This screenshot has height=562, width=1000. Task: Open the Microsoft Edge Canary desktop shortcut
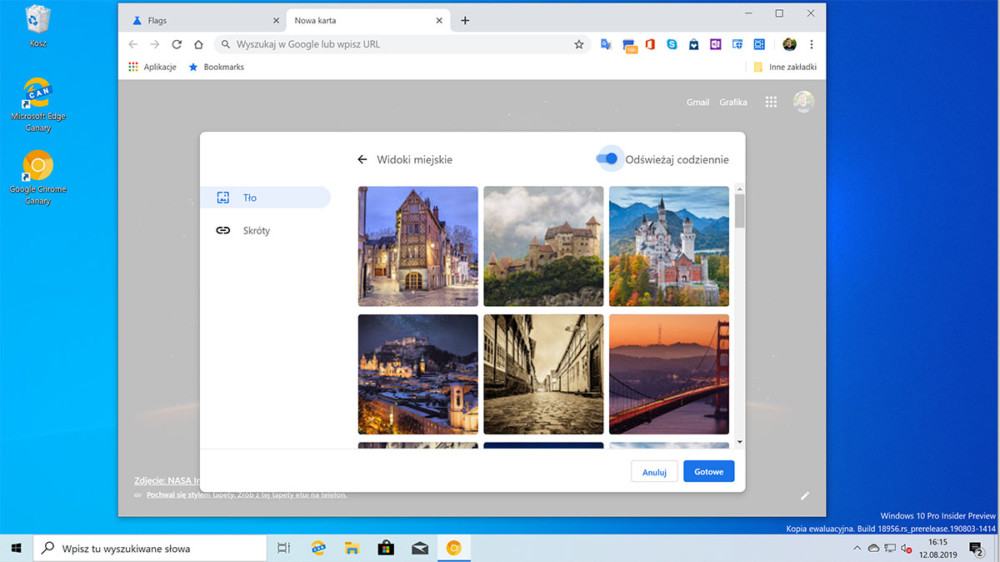pyautogui.click(x=38, y=105)
